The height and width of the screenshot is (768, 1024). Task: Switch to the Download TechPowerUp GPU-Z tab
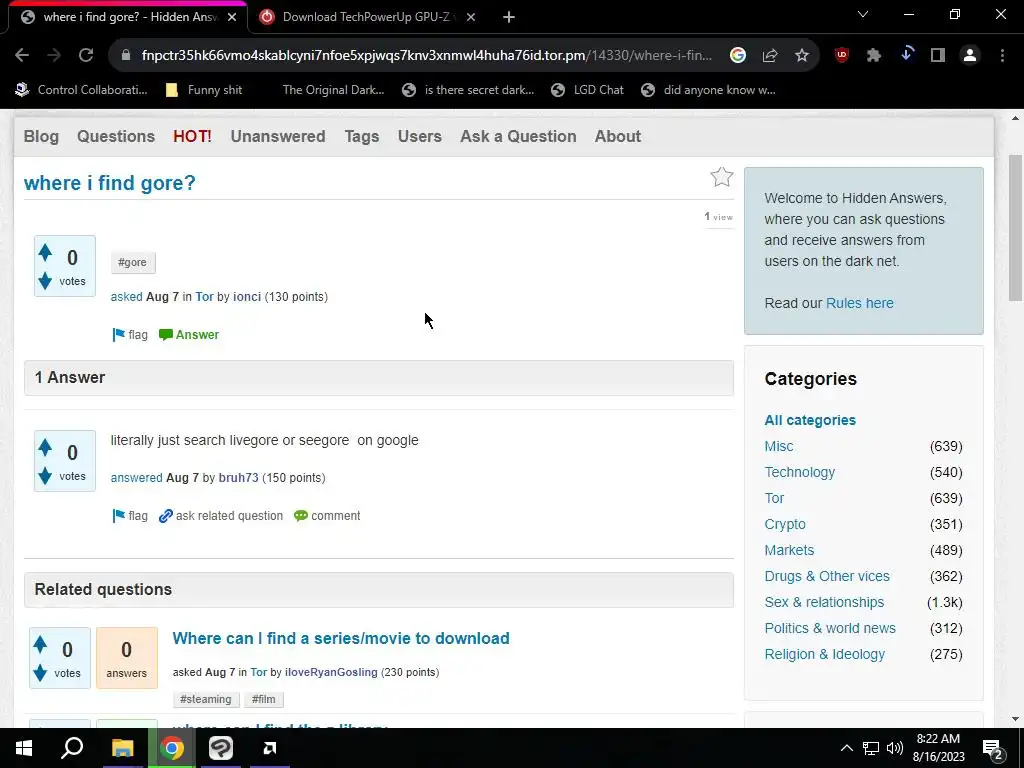tap(367, 18)
